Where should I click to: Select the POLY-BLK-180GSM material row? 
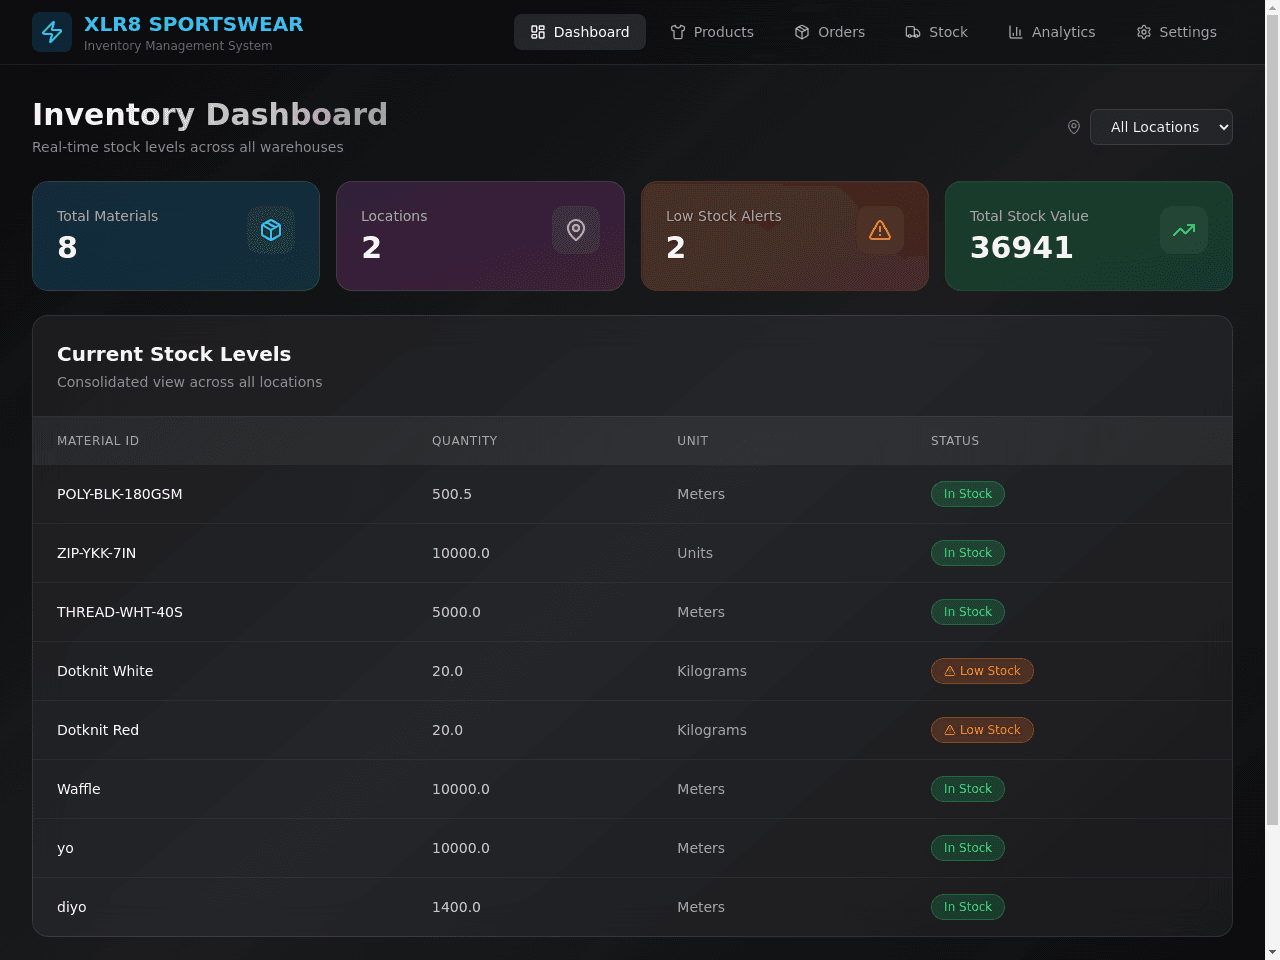632,494
